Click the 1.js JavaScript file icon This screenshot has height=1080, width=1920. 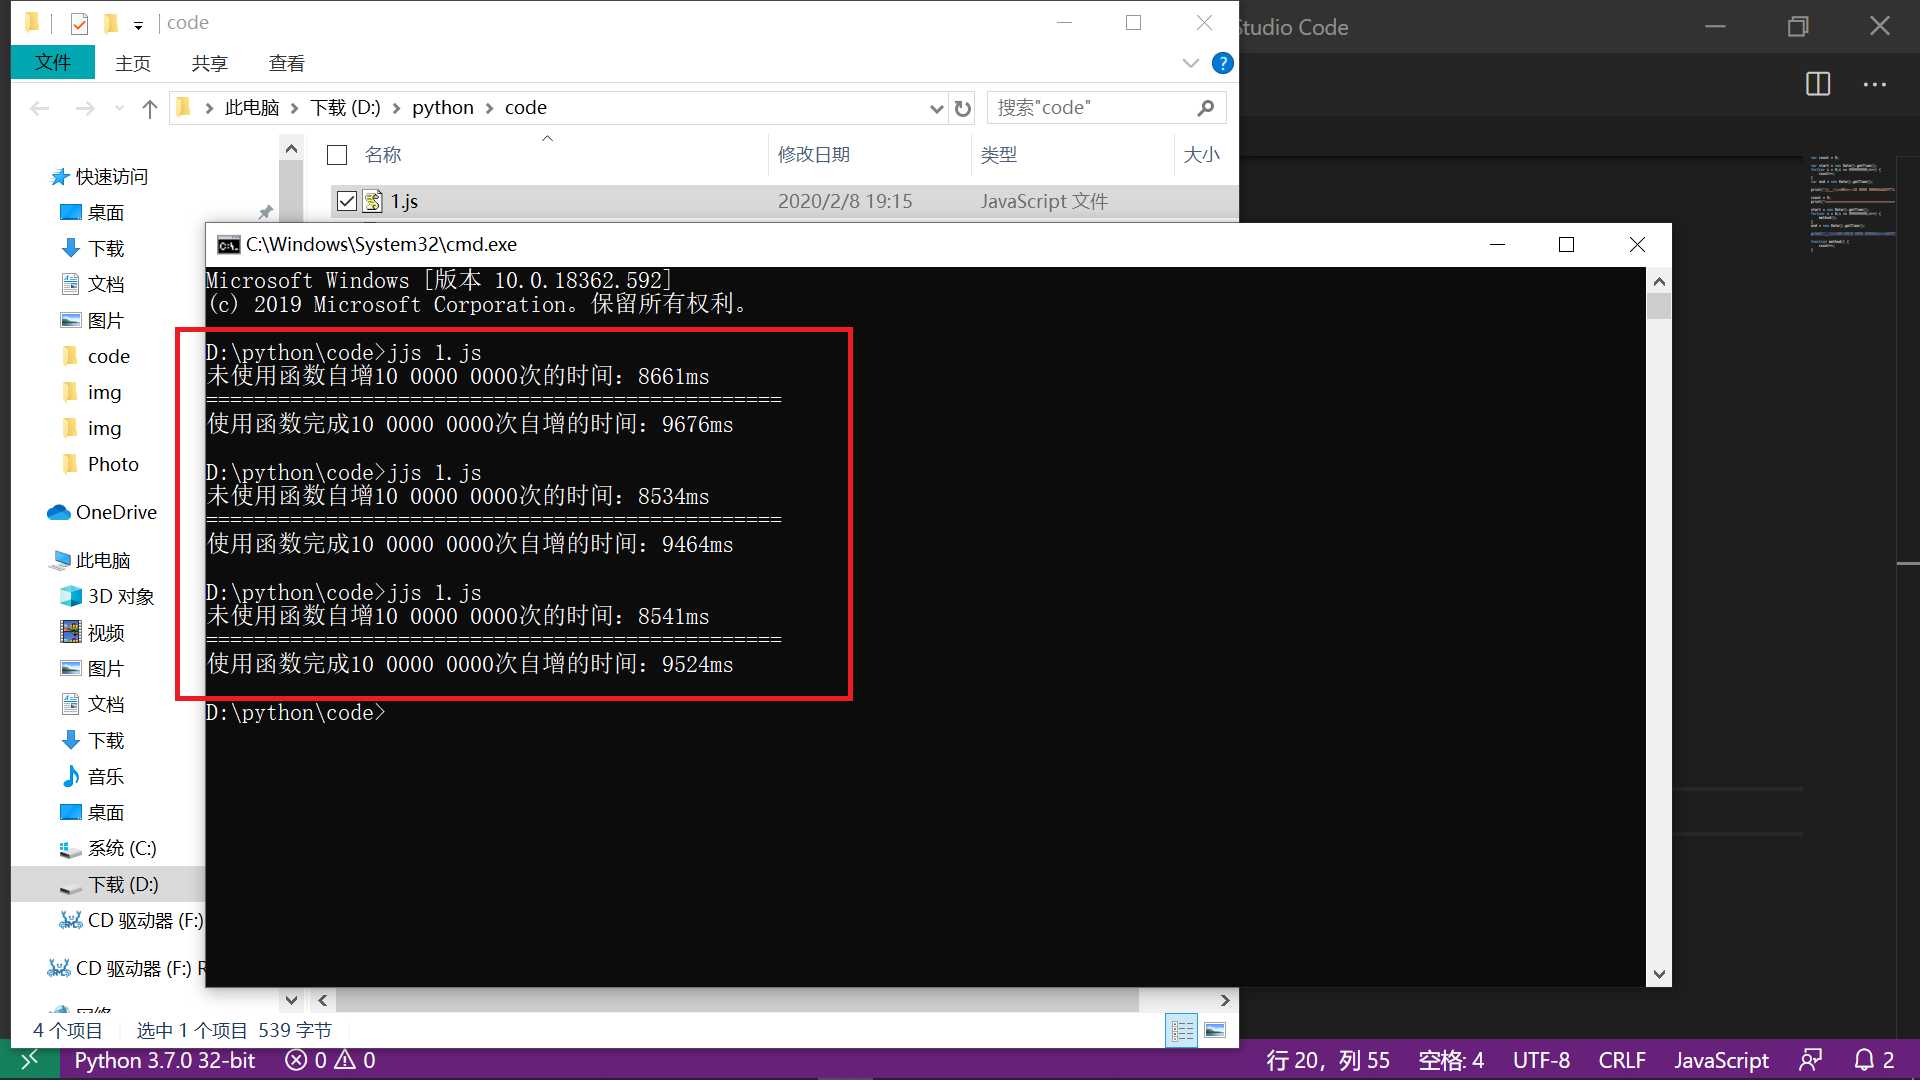click(x=373, y=201)
